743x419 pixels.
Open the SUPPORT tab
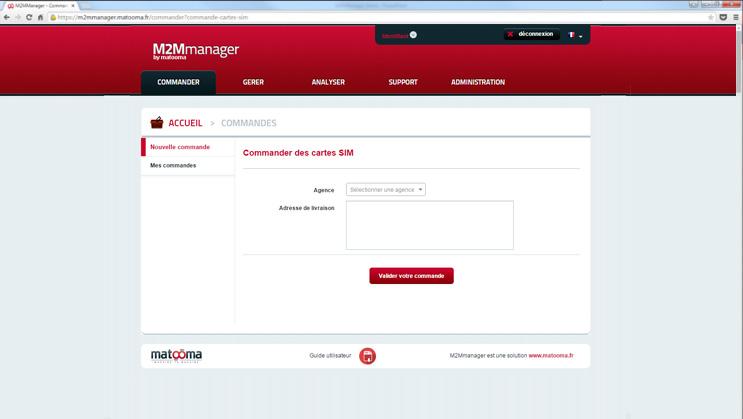coord(403,82)
